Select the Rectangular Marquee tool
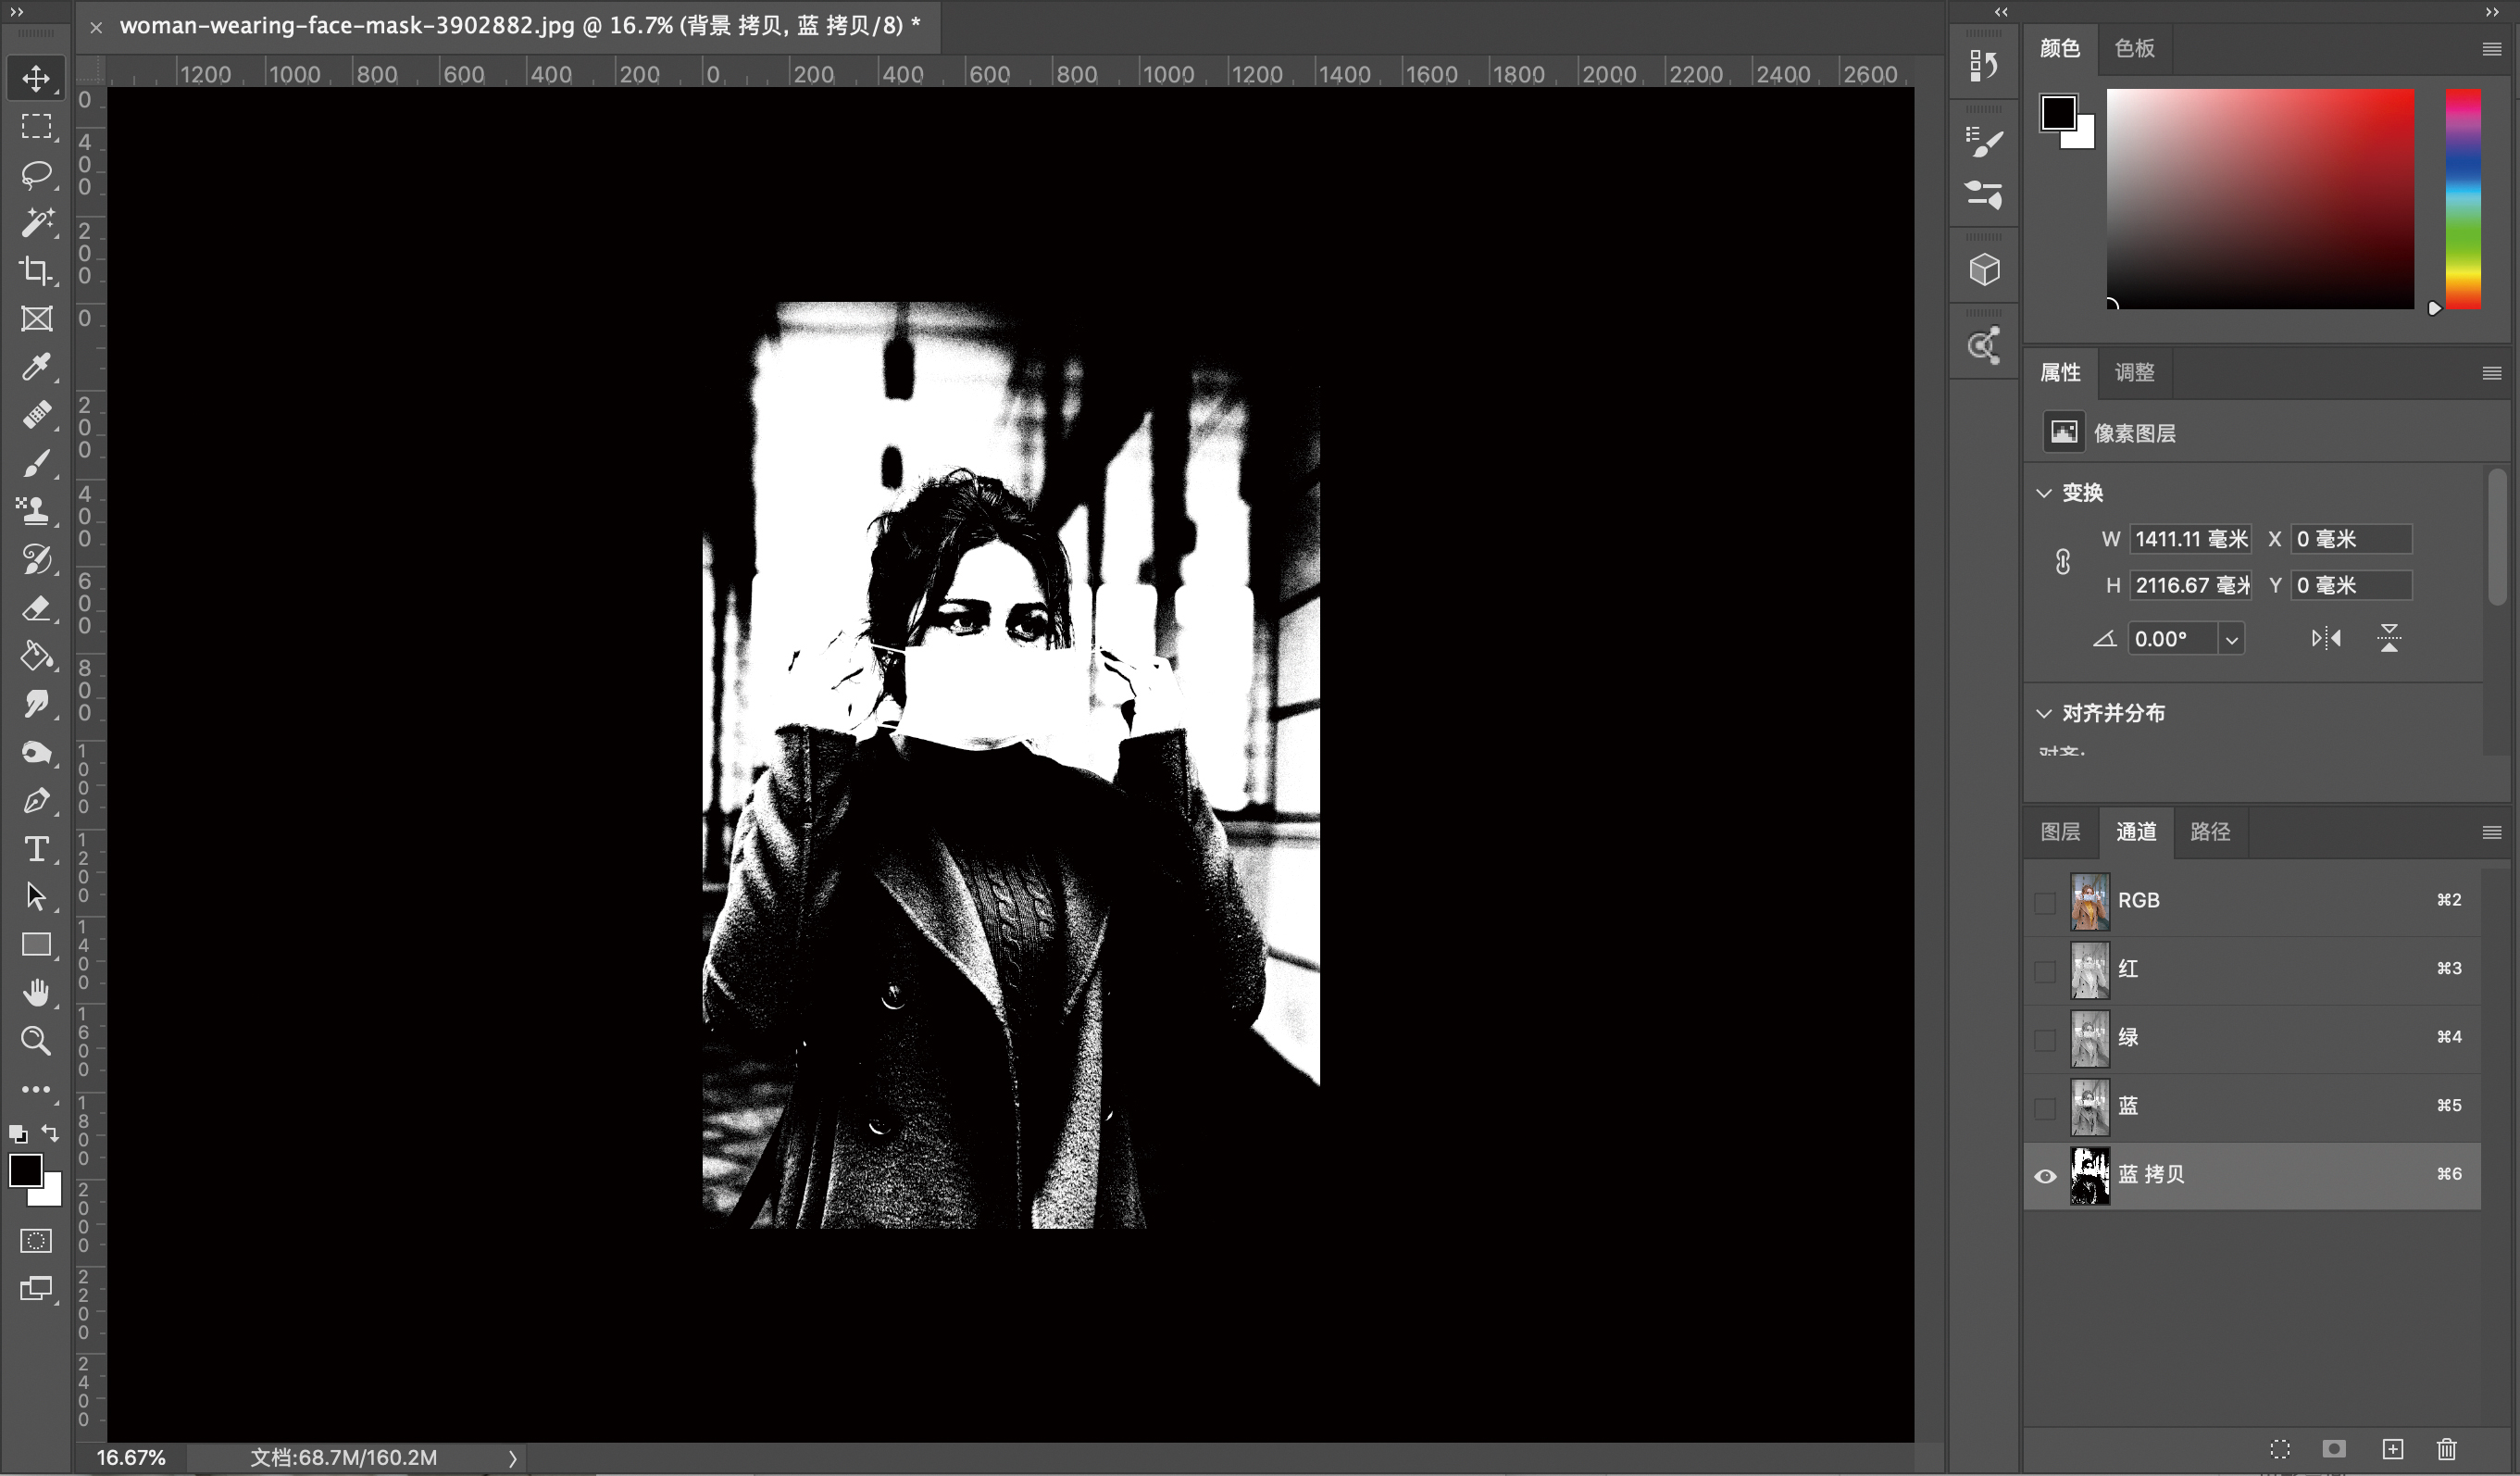 pyautogui.click(x=37, y=126)
